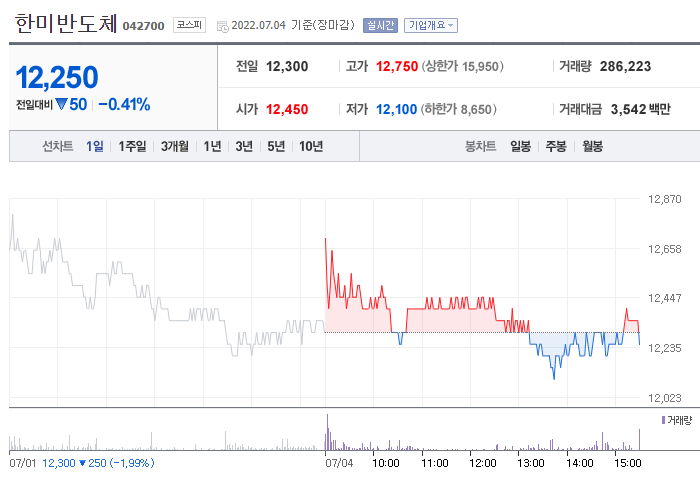The image size is (700, 480).
Task: Select the 3년 line chart tab
Action: [244, 146]
